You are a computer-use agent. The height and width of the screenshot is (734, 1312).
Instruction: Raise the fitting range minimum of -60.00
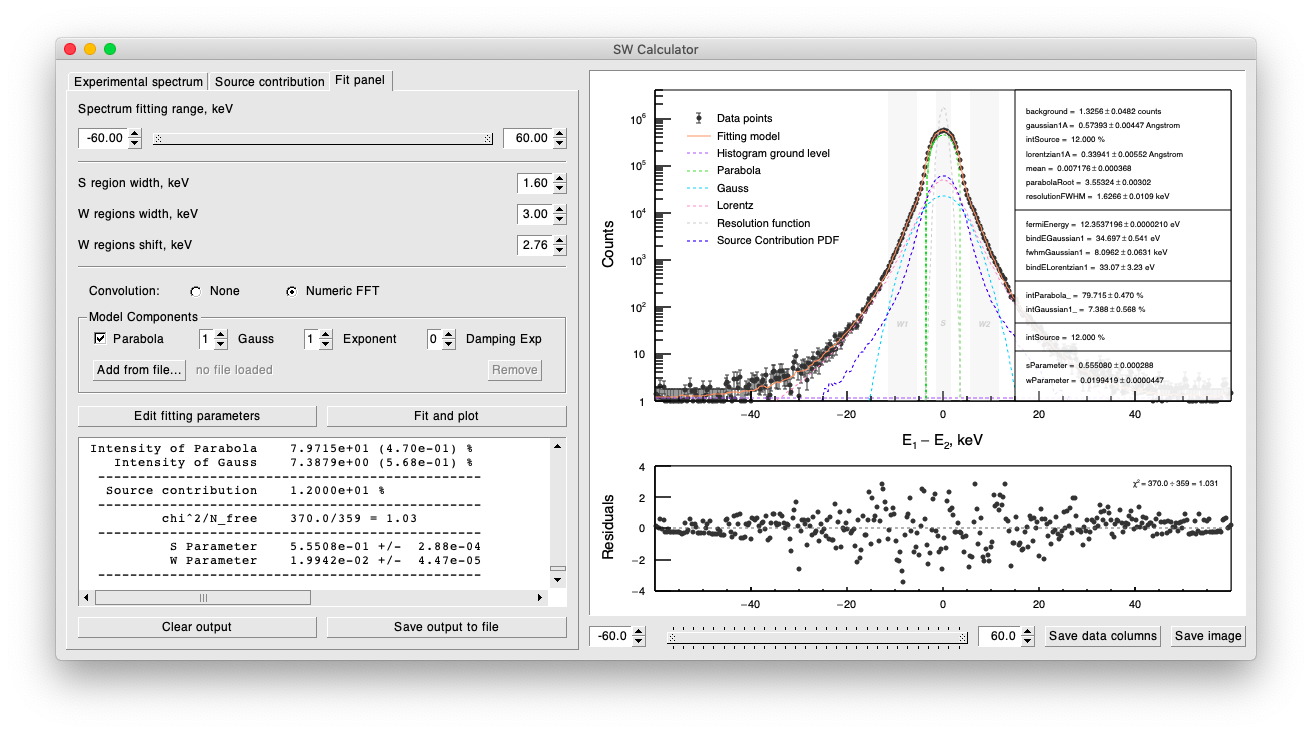pyautogui.click(x=135, y=134)
